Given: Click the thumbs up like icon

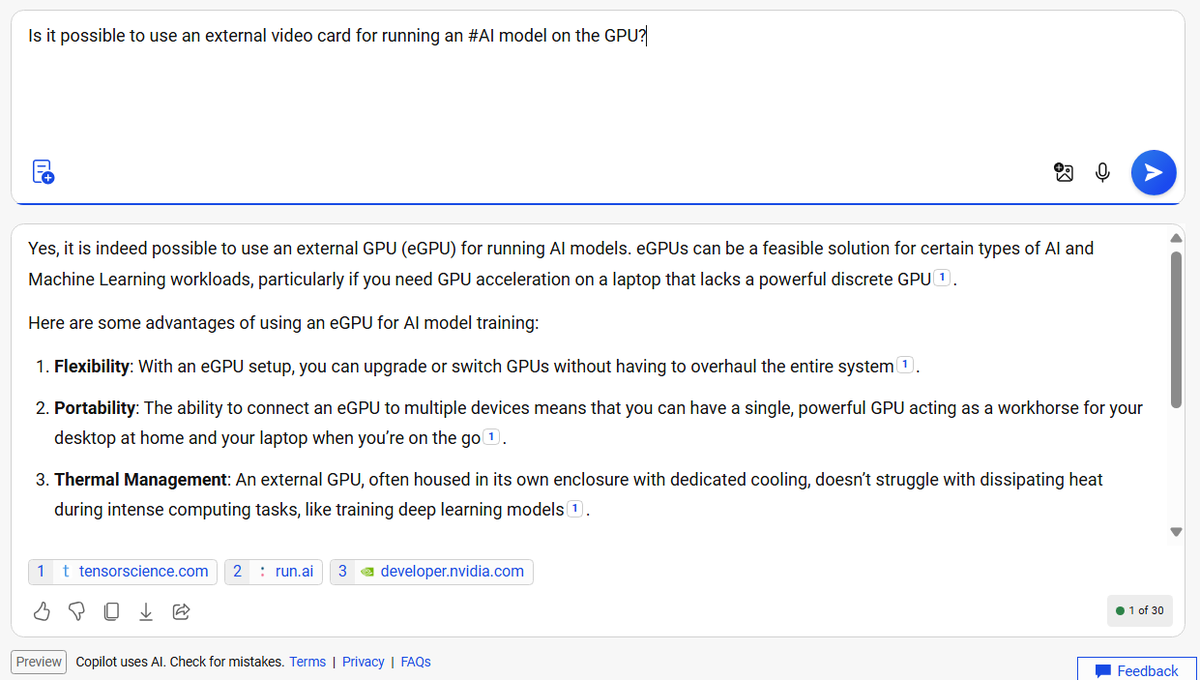Looking at the screenshot, I should tap(42, 610).
